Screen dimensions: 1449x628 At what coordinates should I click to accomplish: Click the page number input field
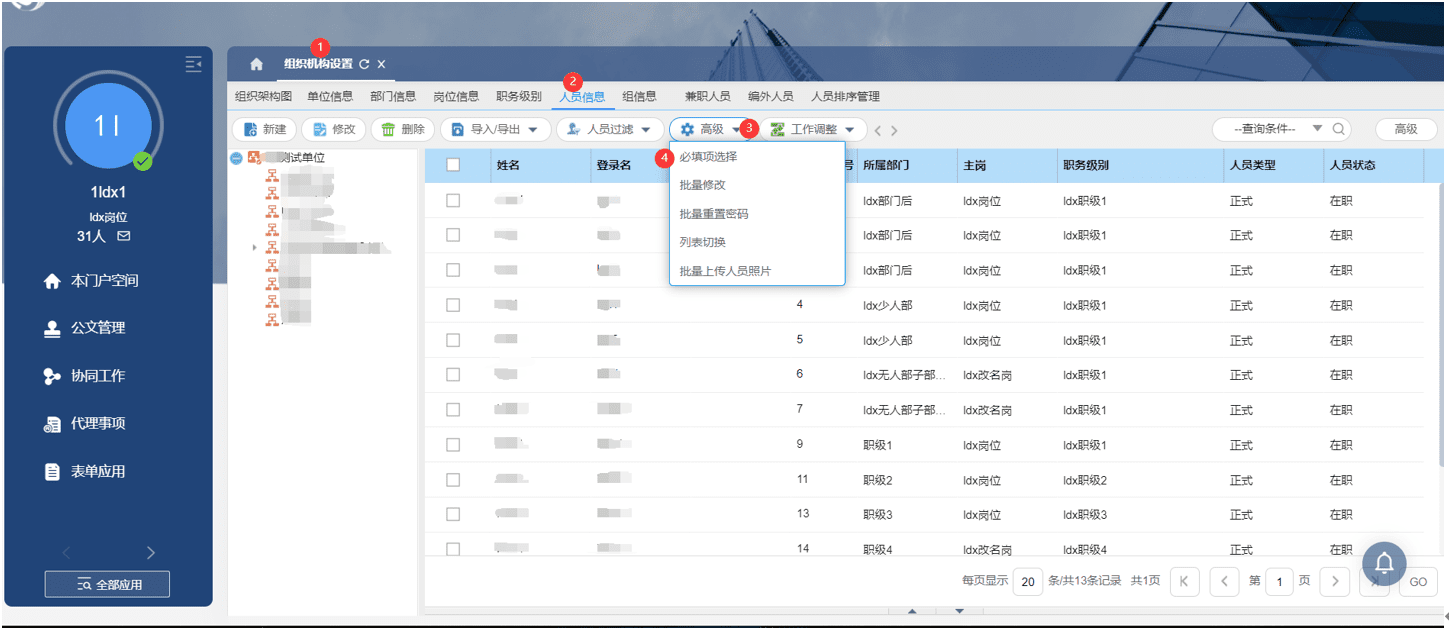(1279, 581)
